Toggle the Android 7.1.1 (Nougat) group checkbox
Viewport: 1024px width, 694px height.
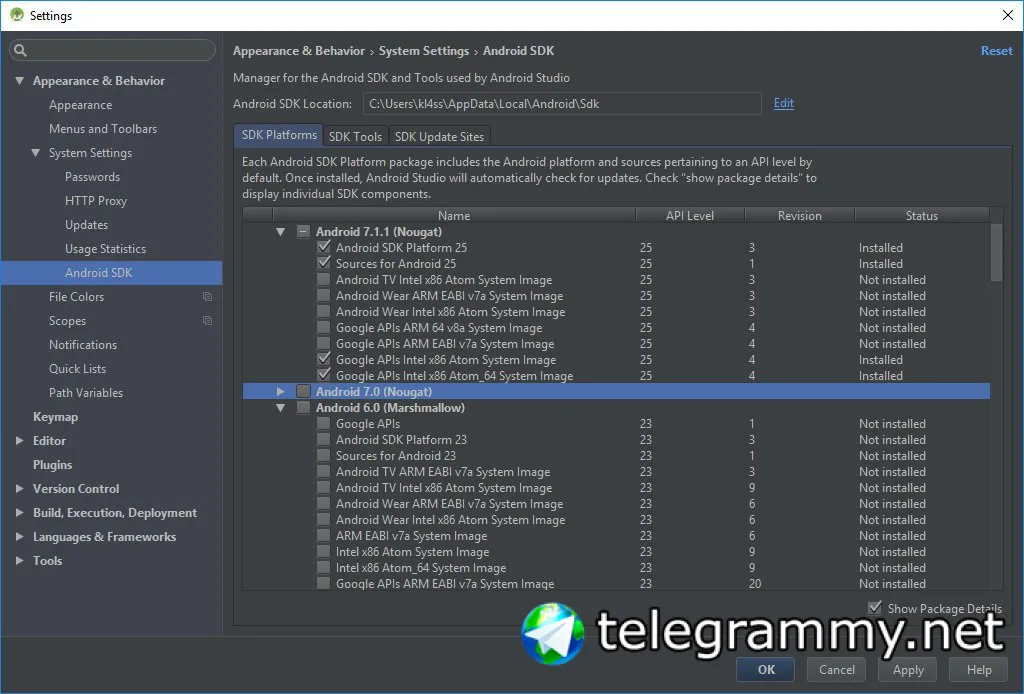303,231
